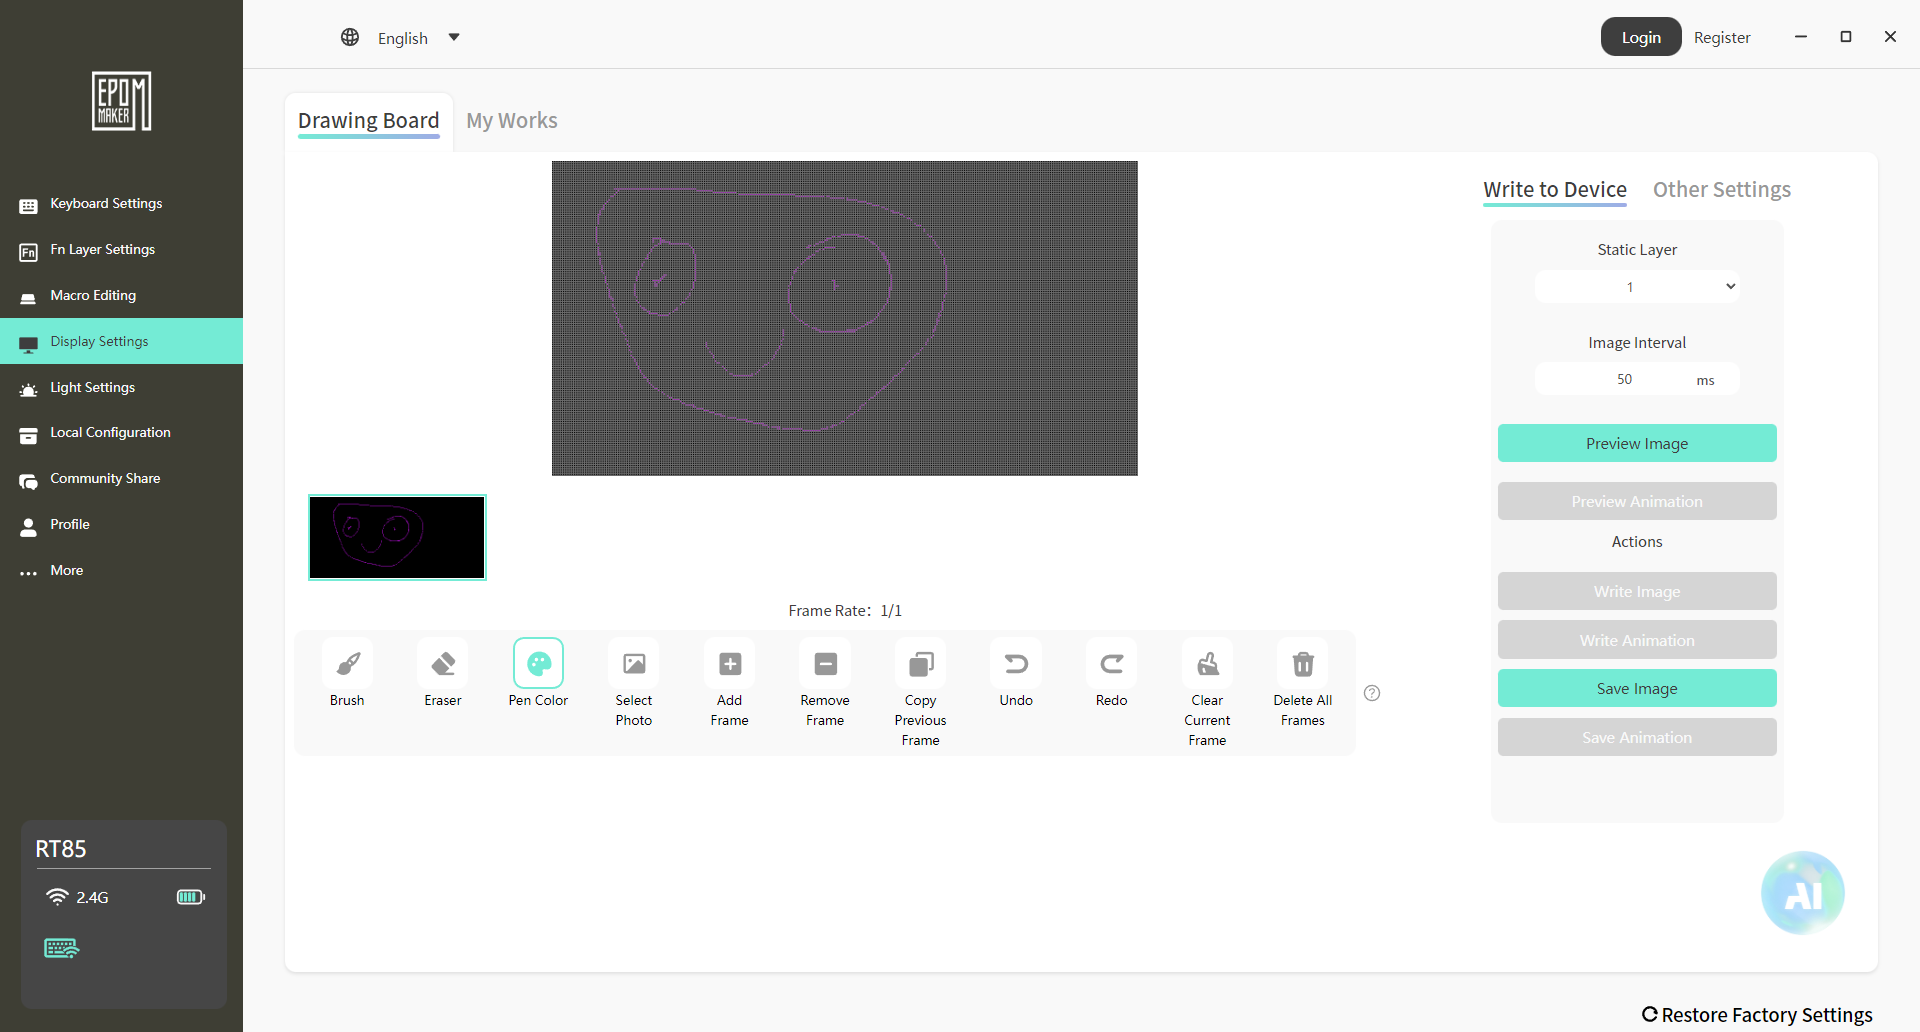Click the keyboard device icon under RT85

click(x=61, y=948)
